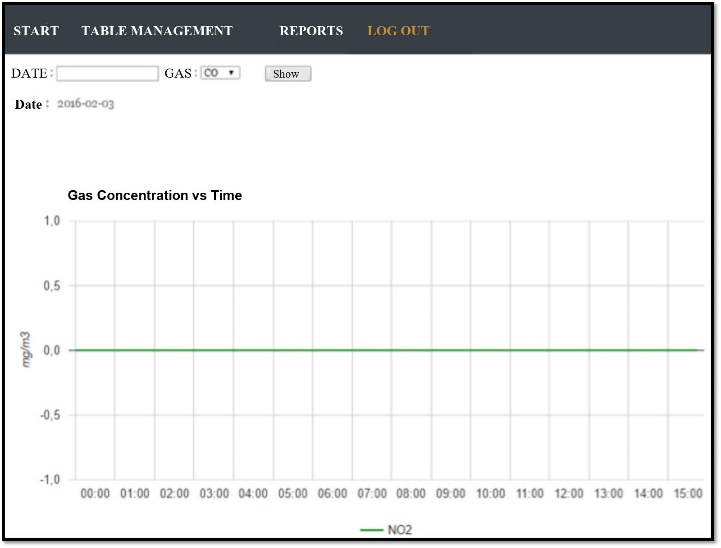
Task: Click the 2016-02-03 date value
Action: (x=85, y=104)
